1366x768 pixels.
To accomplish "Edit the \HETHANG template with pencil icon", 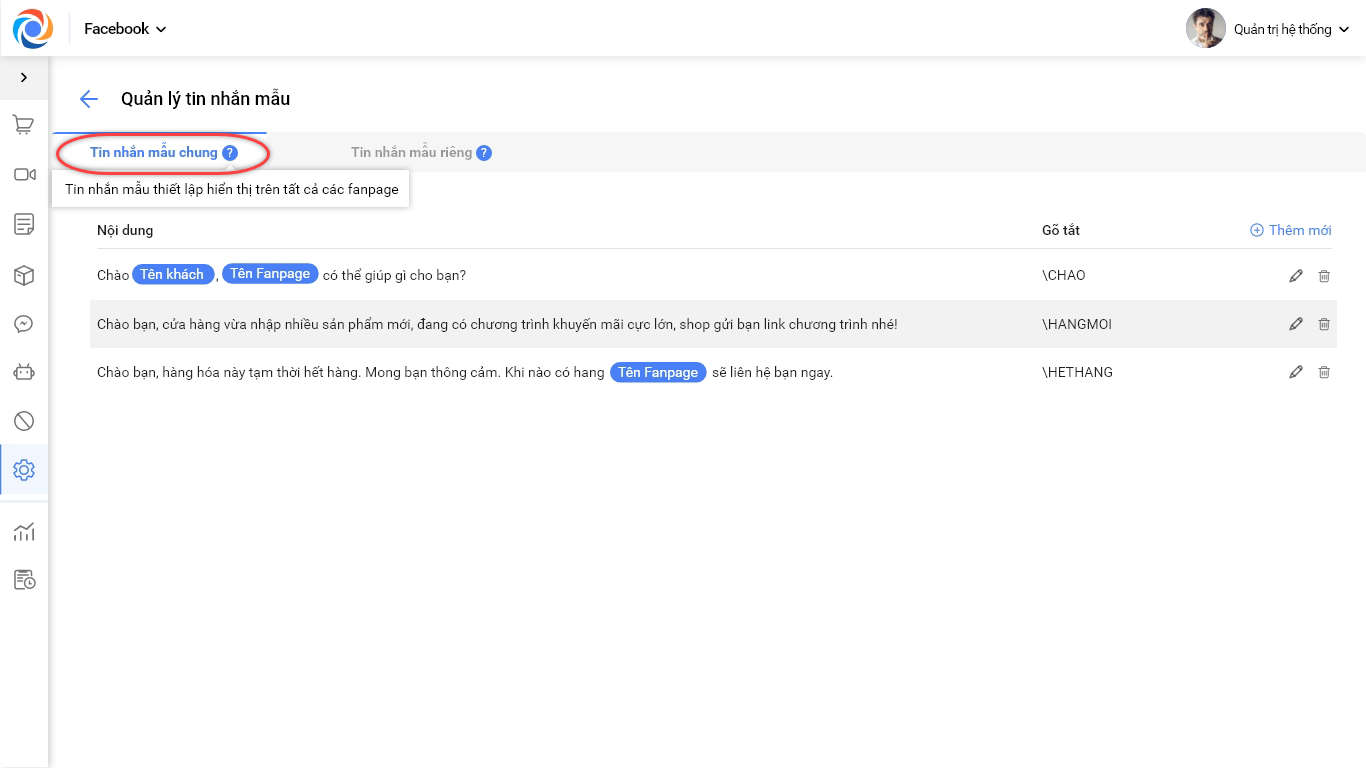I will [1296, 372].
